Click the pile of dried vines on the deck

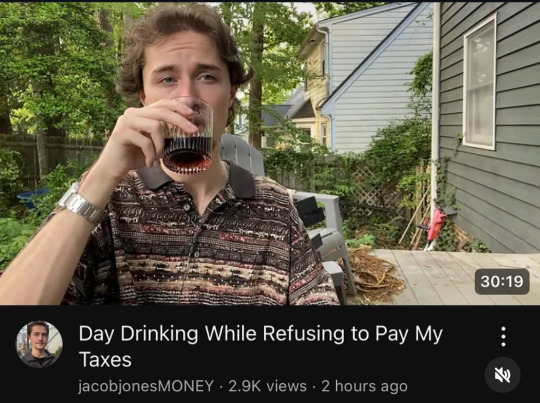[x=375, y=274]
